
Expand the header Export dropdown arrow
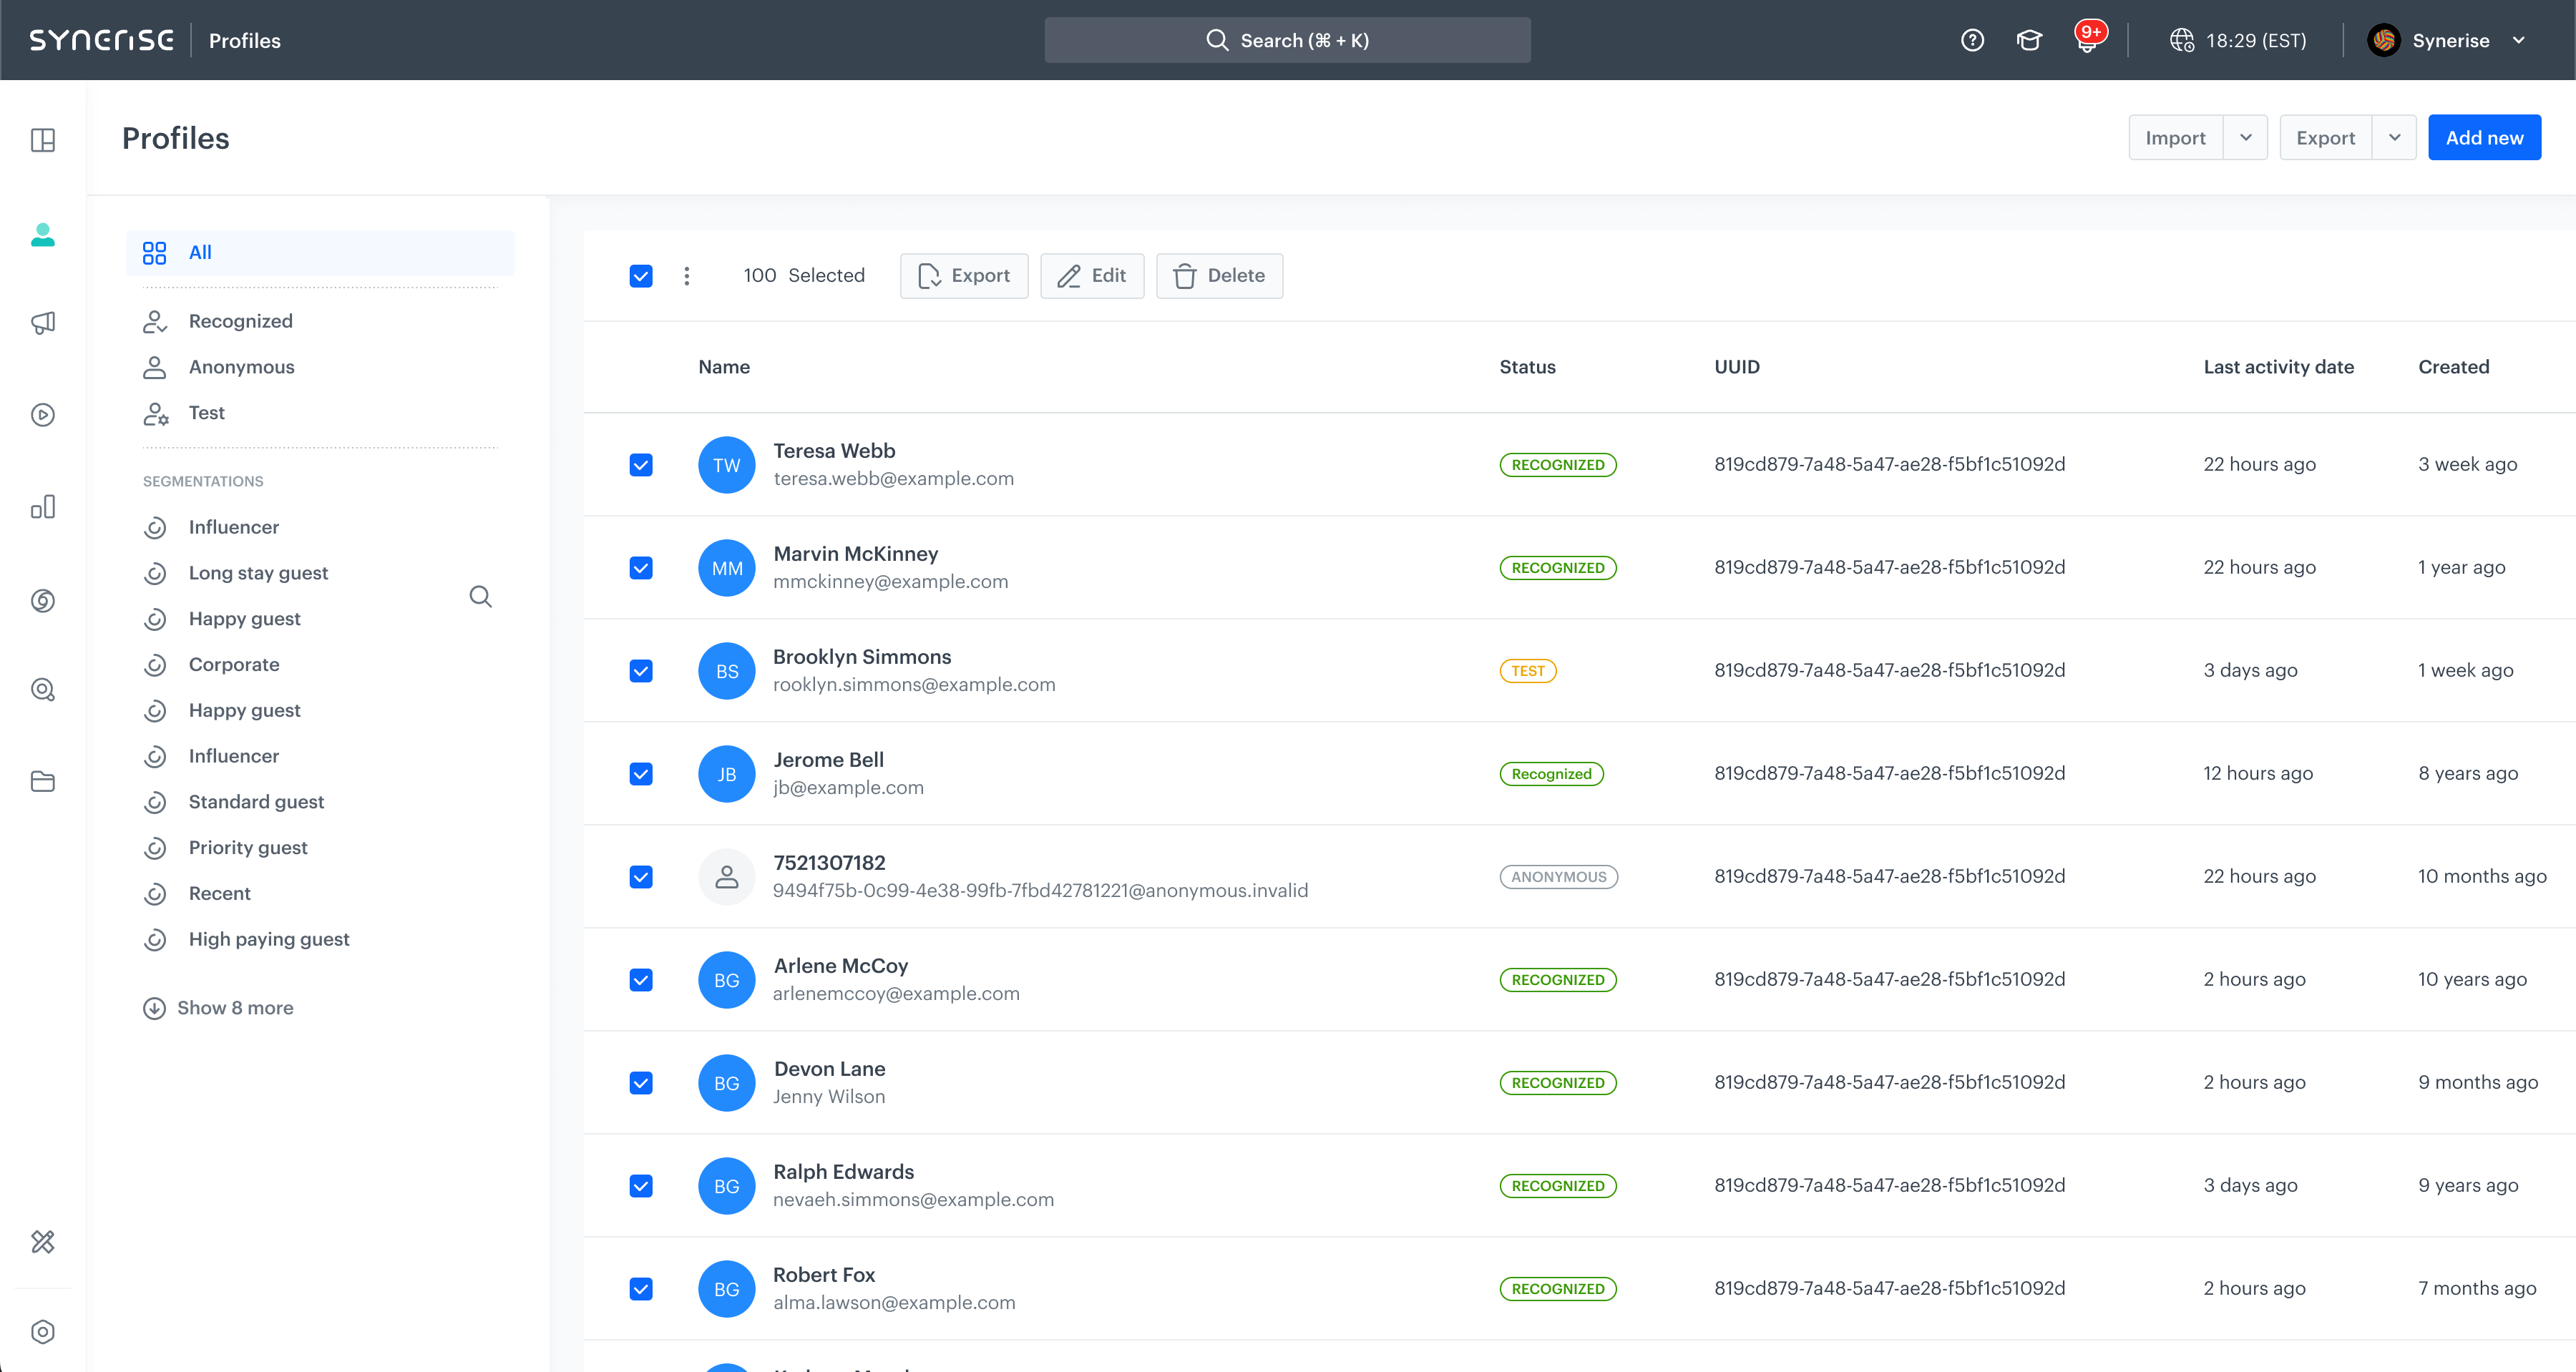coord(2395,138)
